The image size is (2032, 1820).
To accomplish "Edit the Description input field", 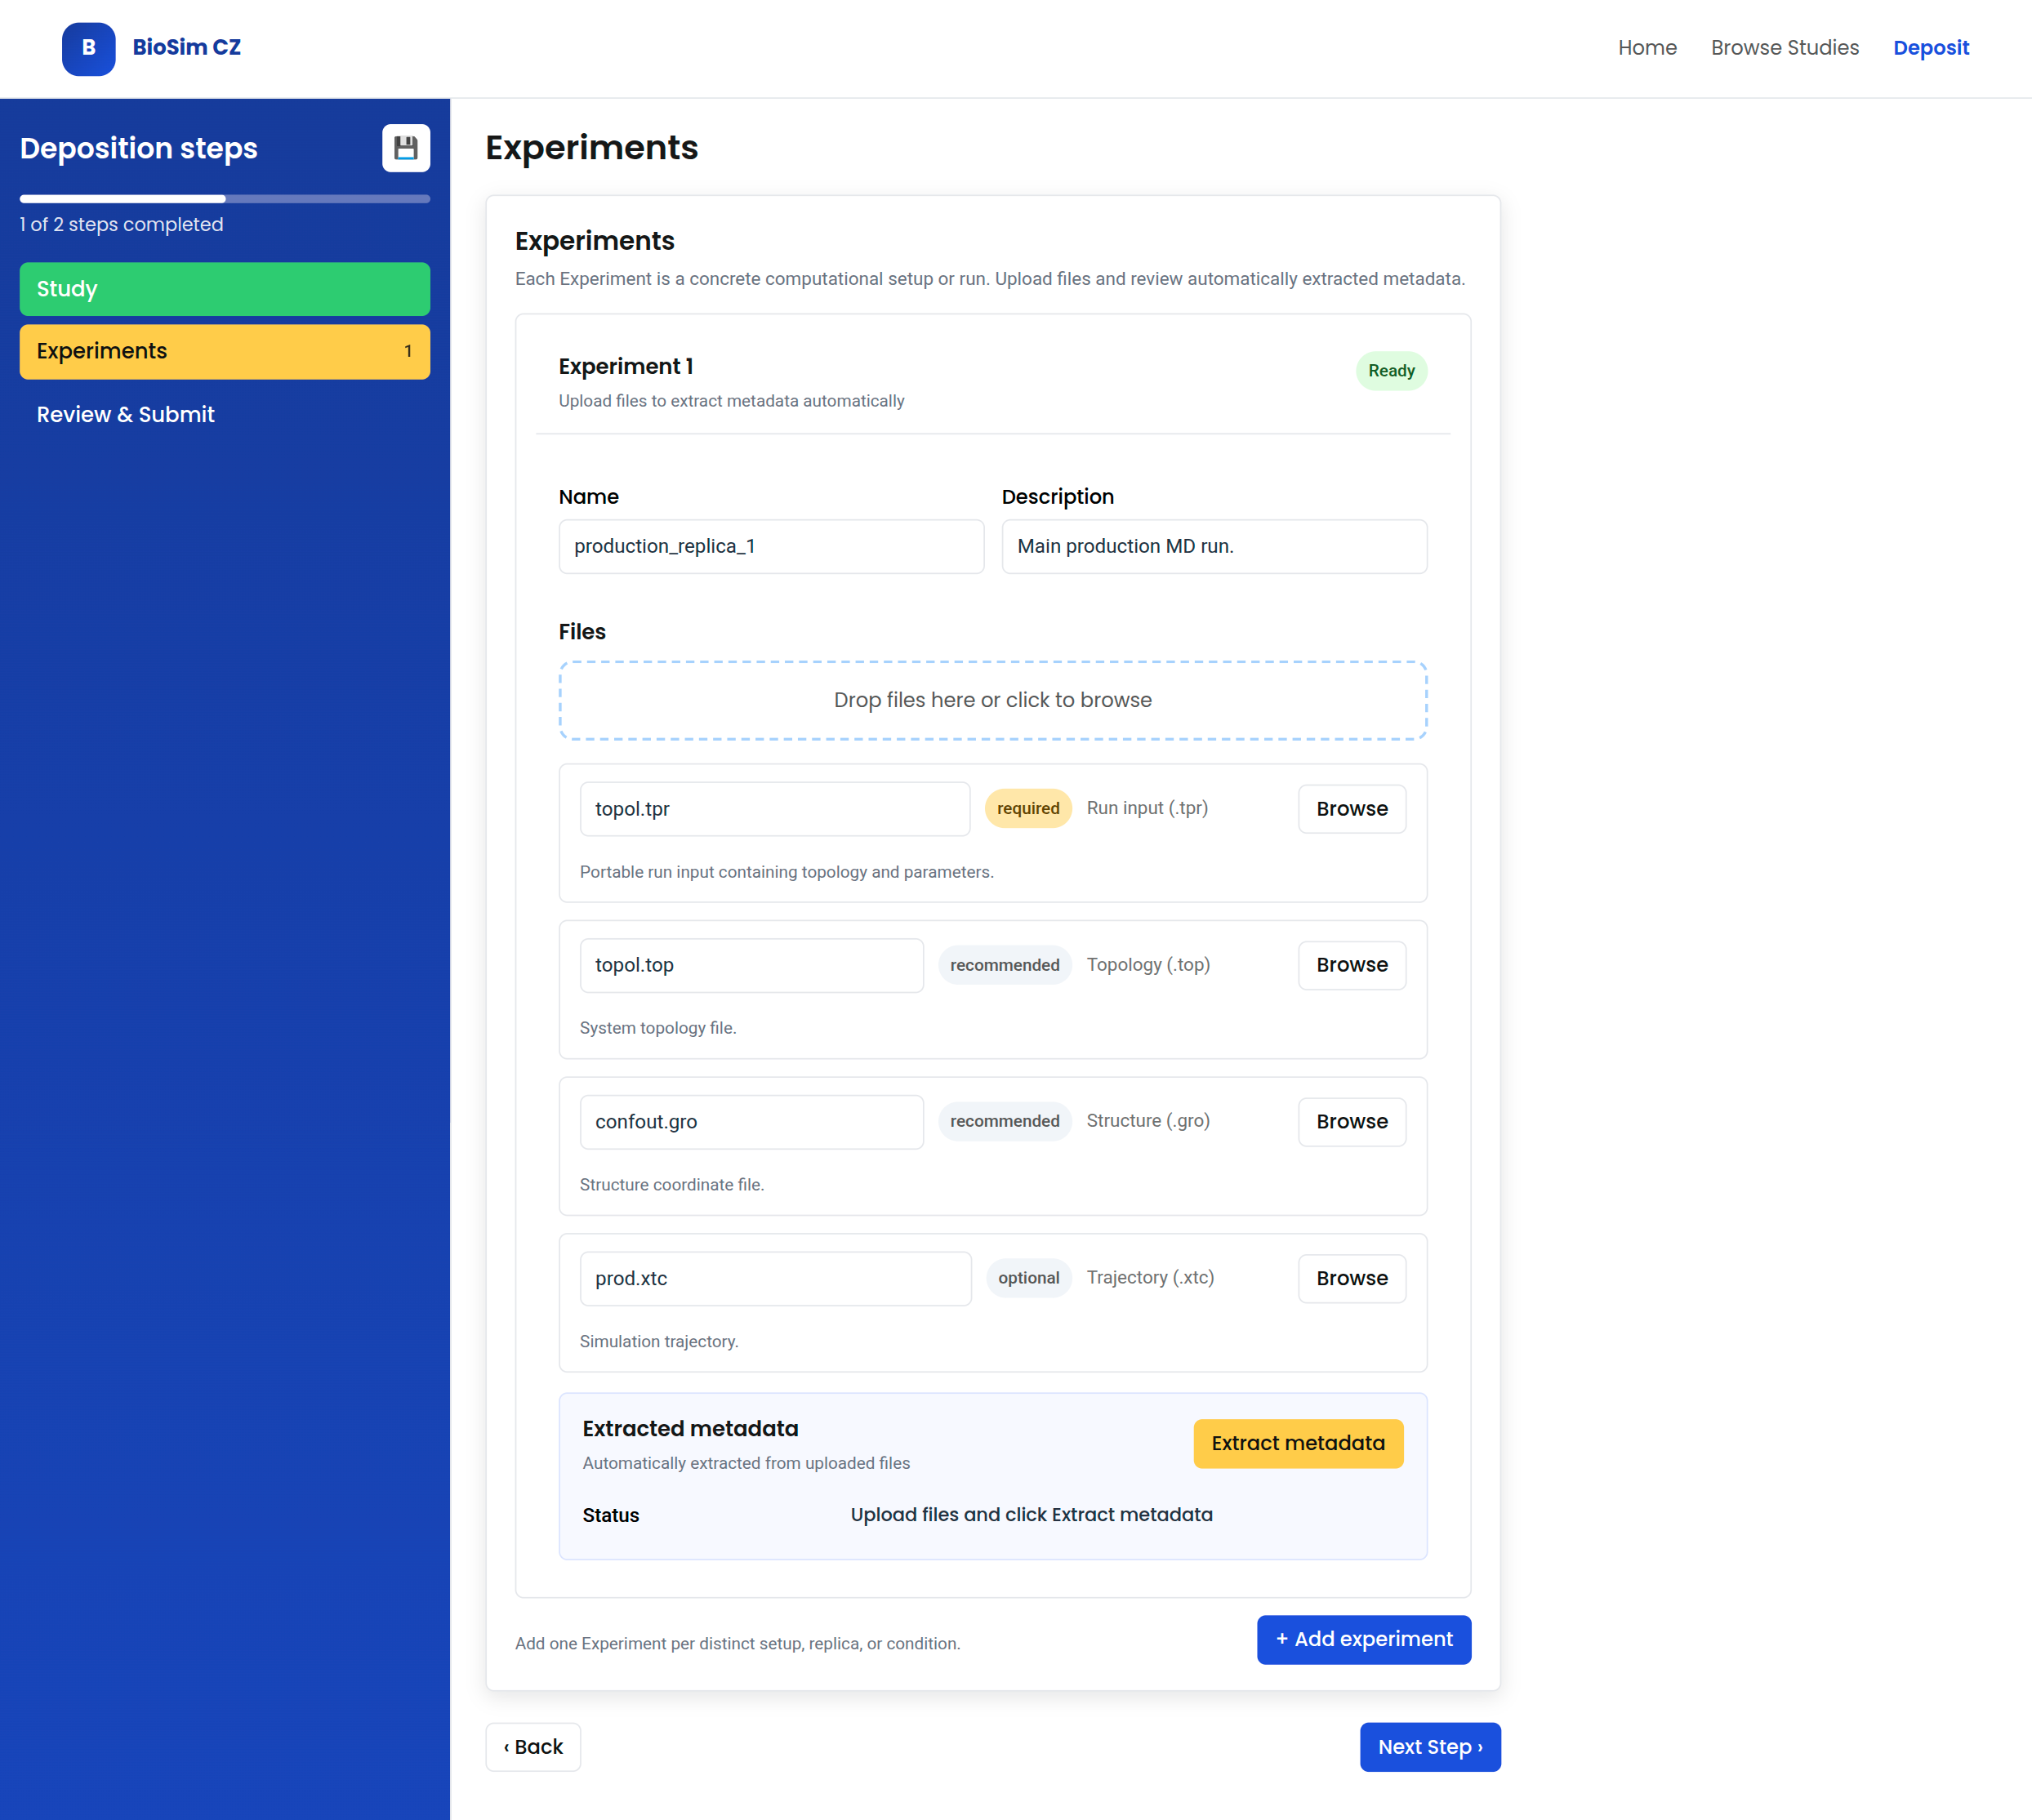I will pyautogui.click(x=1214, y=546).
